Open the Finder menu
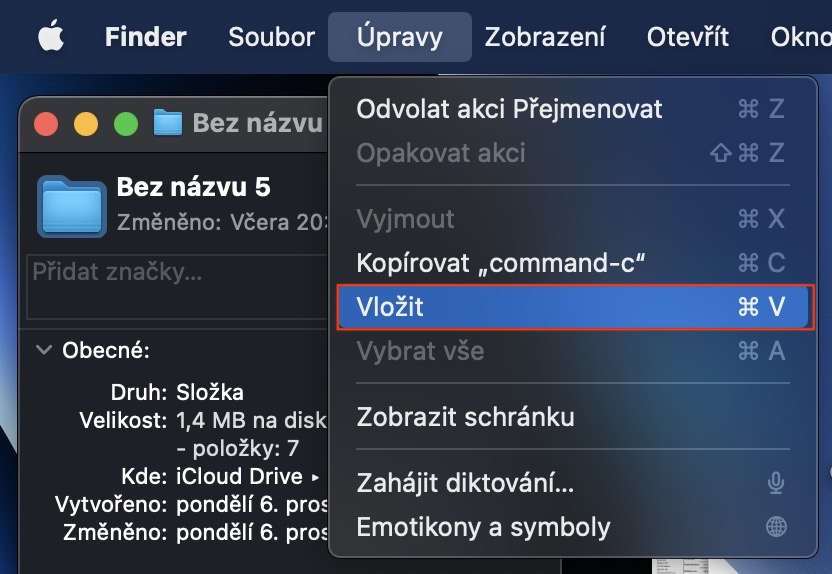Image resolution: width=832 pixels, height=574 pixels. 145,38
